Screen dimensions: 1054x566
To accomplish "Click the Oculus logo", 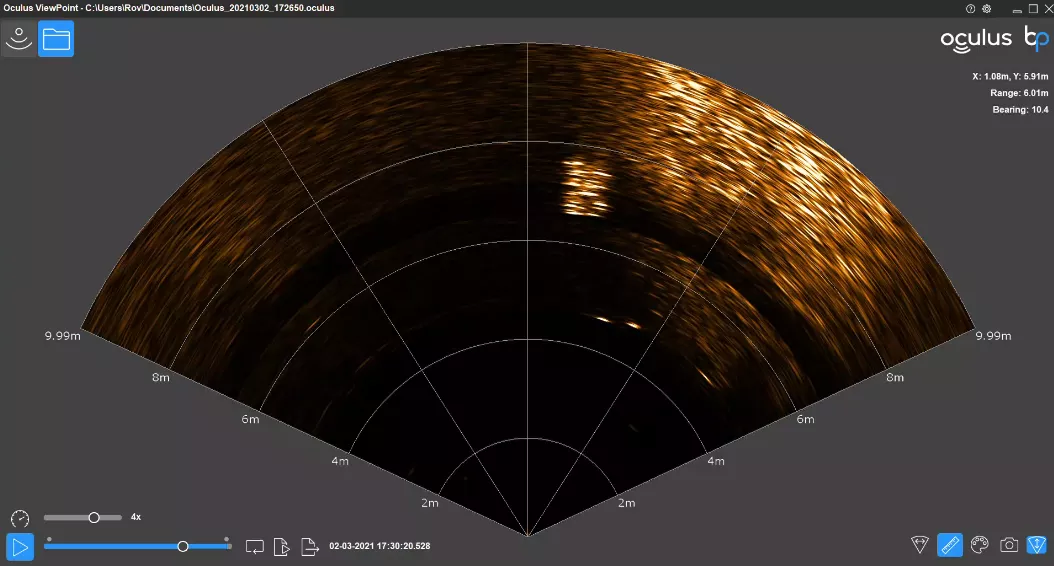I will (x=976, y=39).
